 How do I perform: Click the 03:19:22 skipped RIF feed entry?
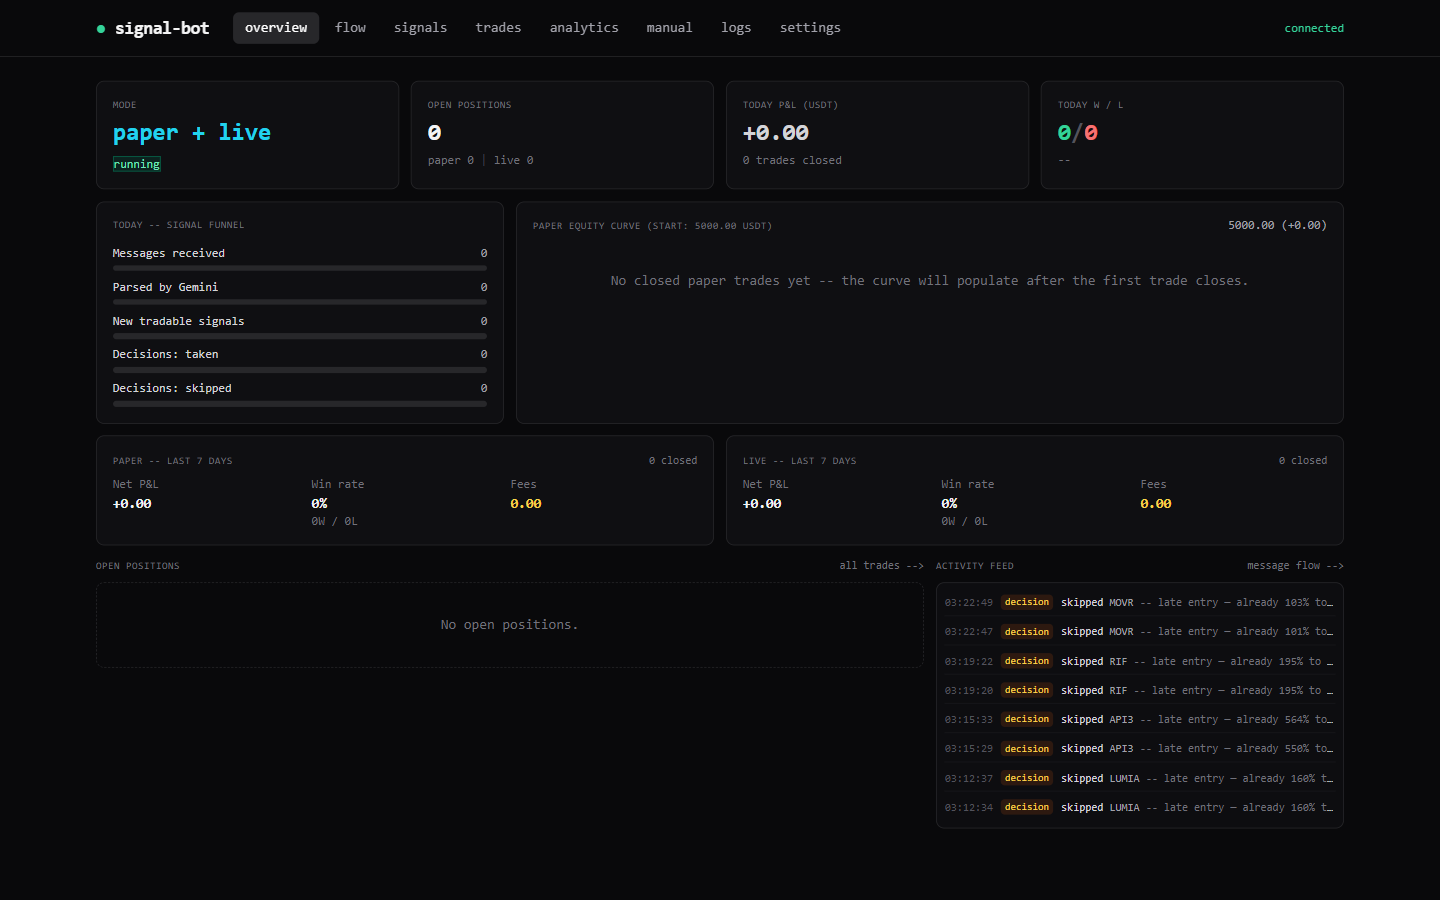1139,662
